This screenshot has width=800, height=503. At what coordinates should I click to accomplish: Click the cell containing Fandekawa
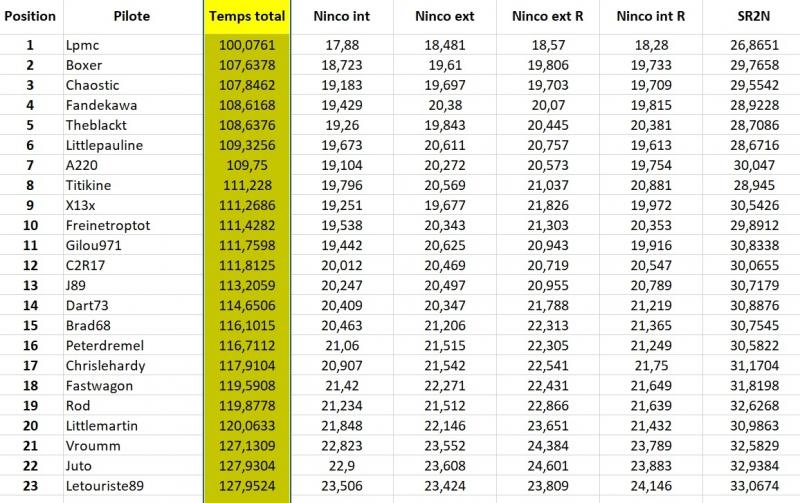(132, 105)
